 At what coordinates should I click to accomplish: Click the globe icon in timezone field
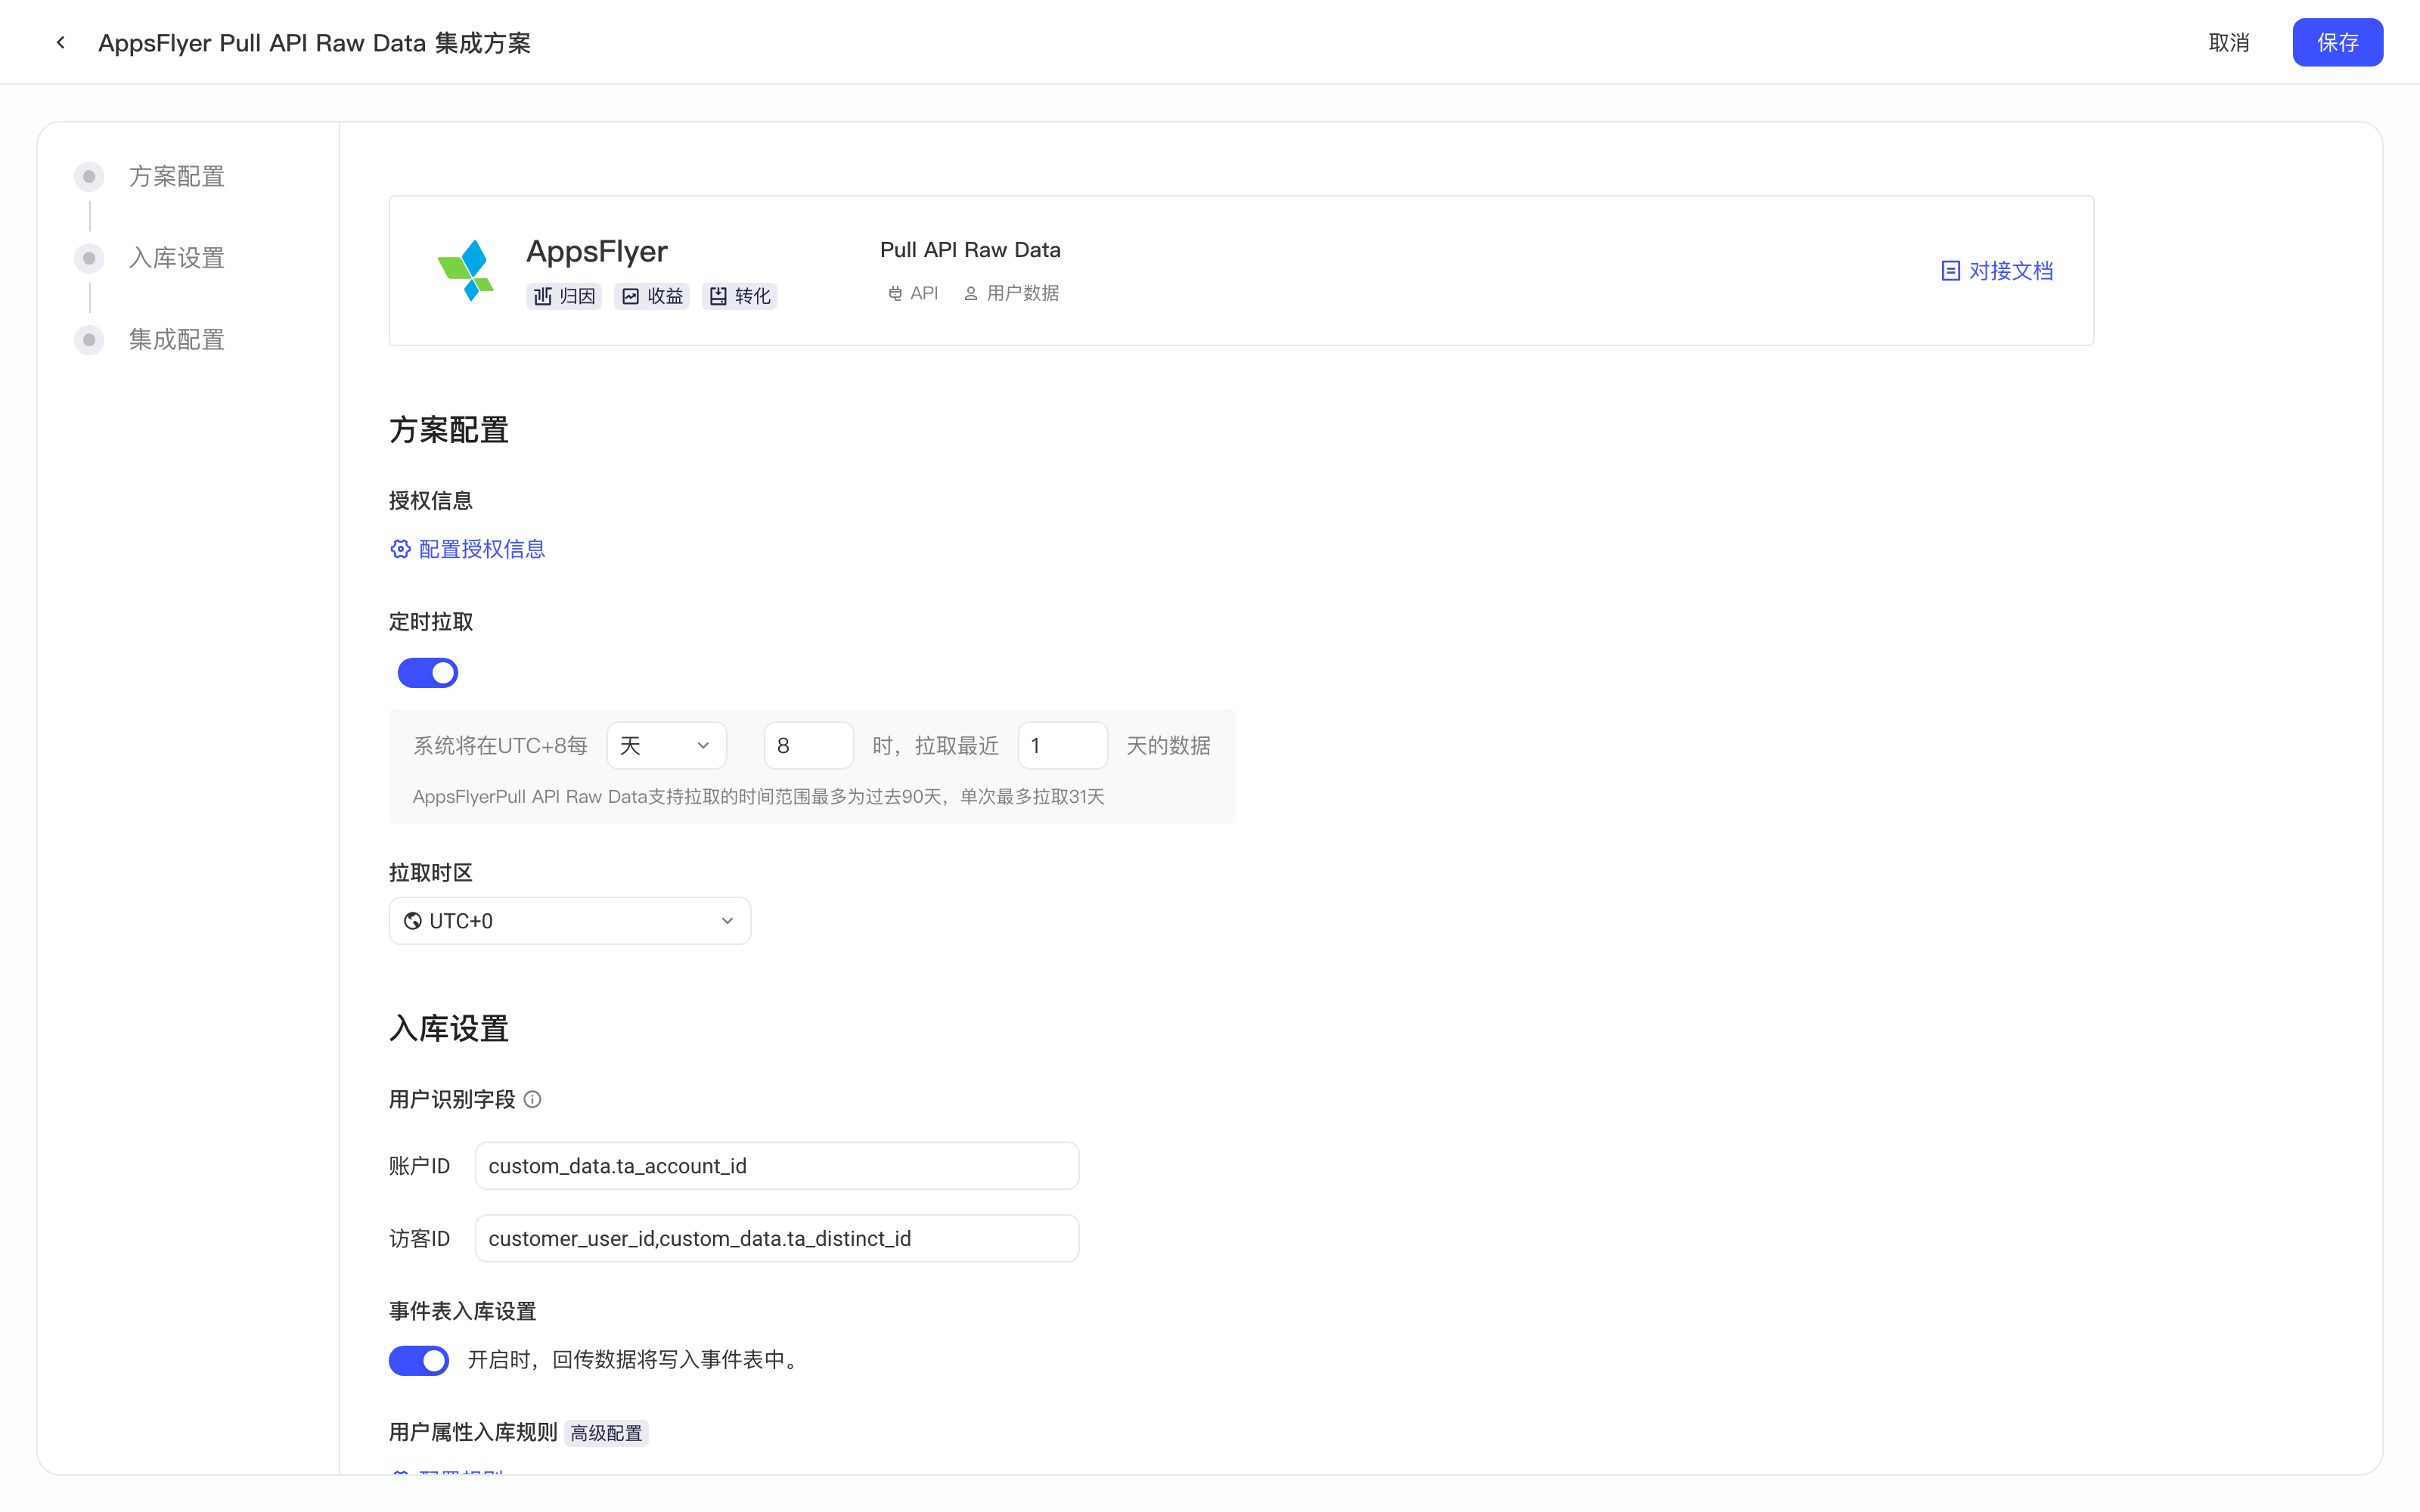pos(412,921)
